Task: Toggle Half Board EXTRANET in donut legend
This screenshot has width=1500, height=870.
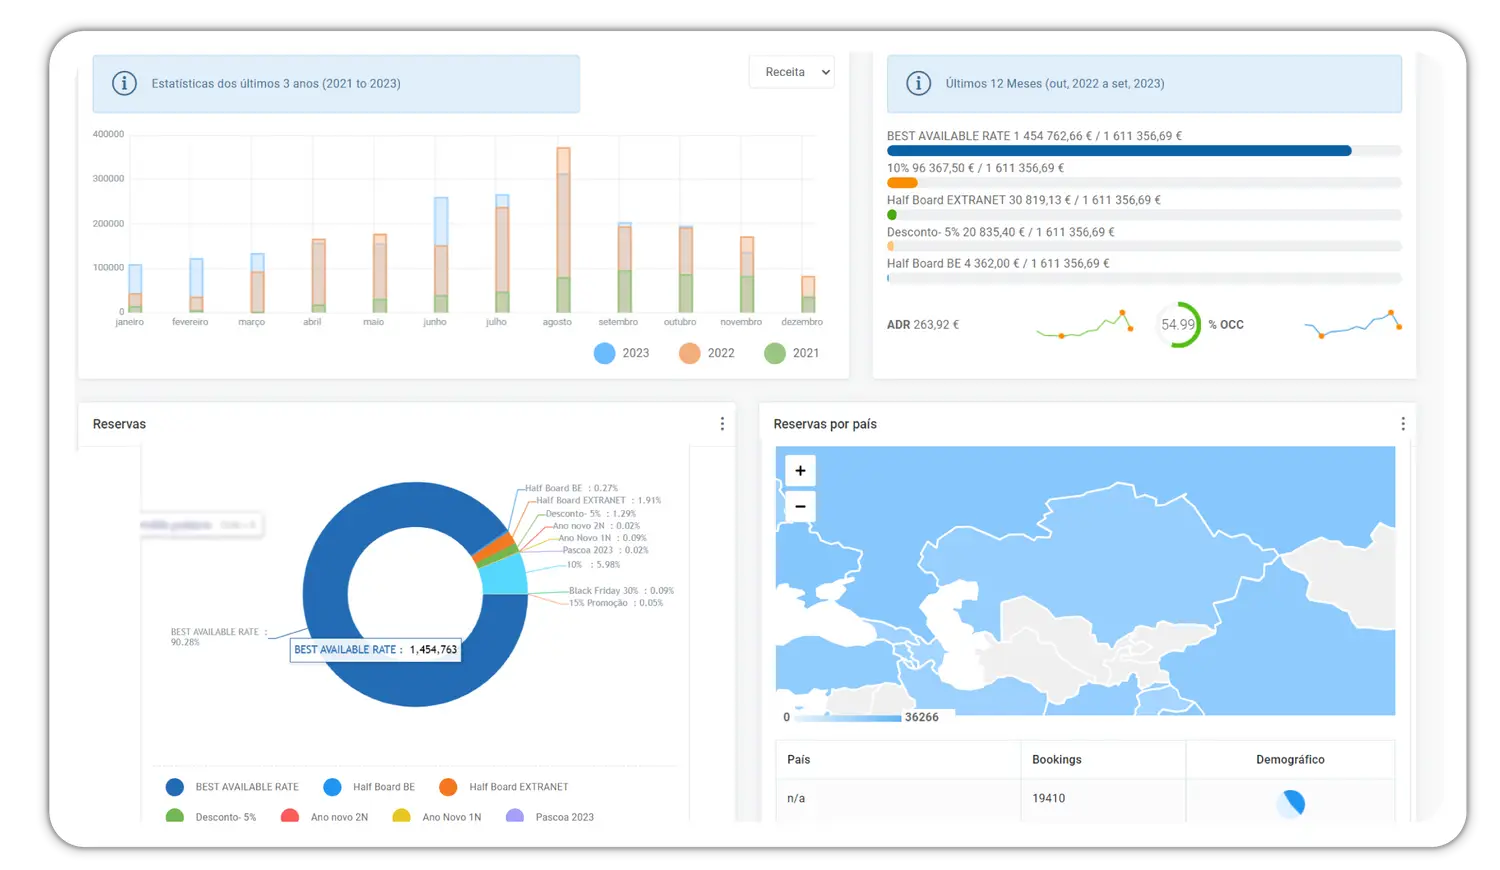Action: (505, 787)
